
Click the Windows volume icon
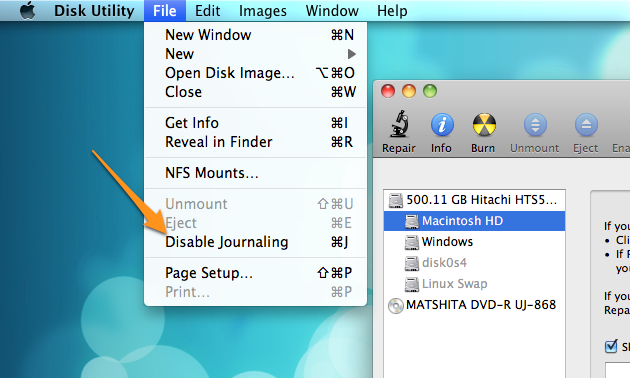coord(412,242)
